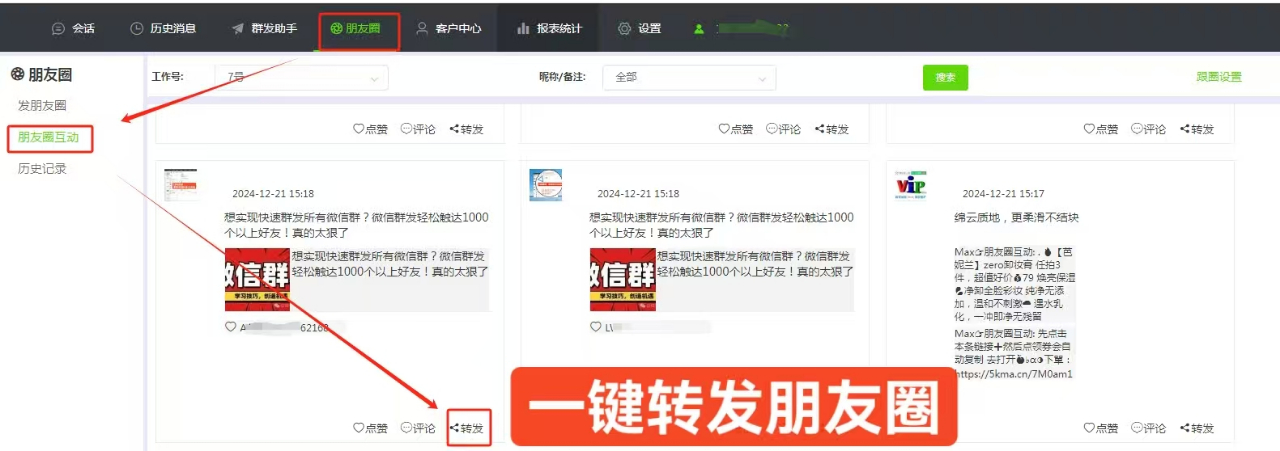Click 点赞 on the VIP avatar post

[x=1101, y=428]
